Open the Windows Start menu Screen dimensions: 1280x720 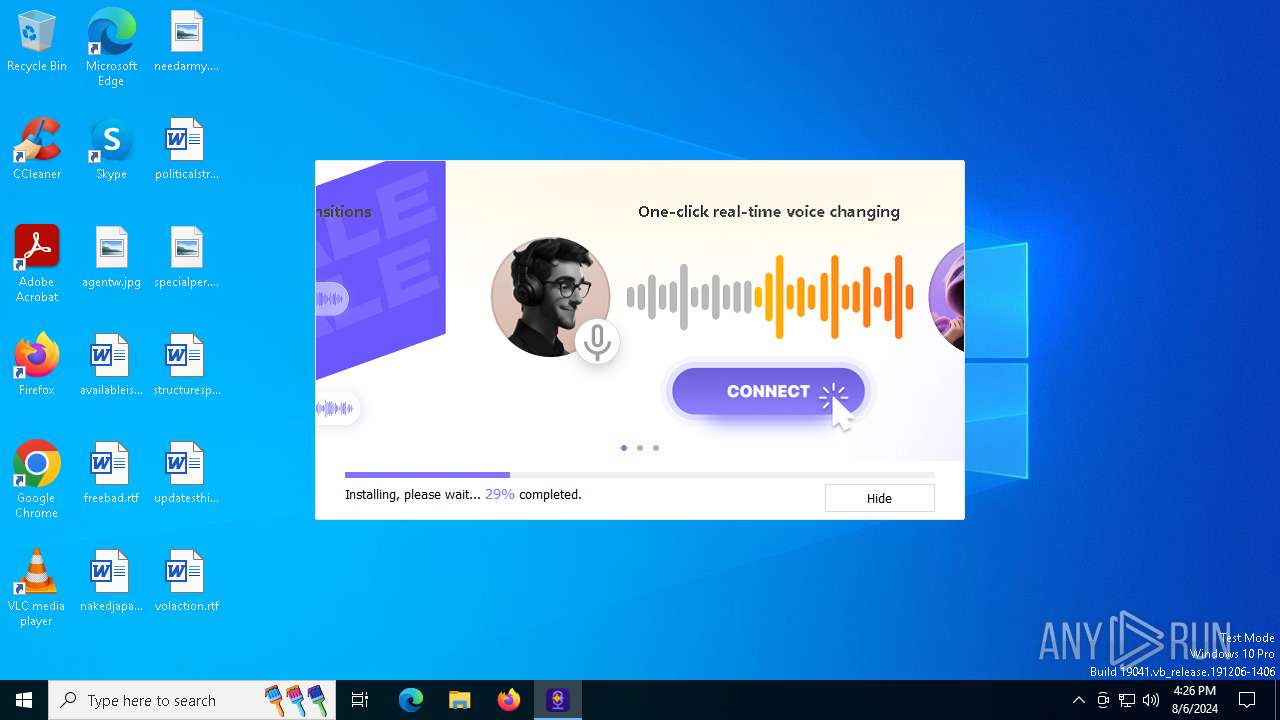24,700
